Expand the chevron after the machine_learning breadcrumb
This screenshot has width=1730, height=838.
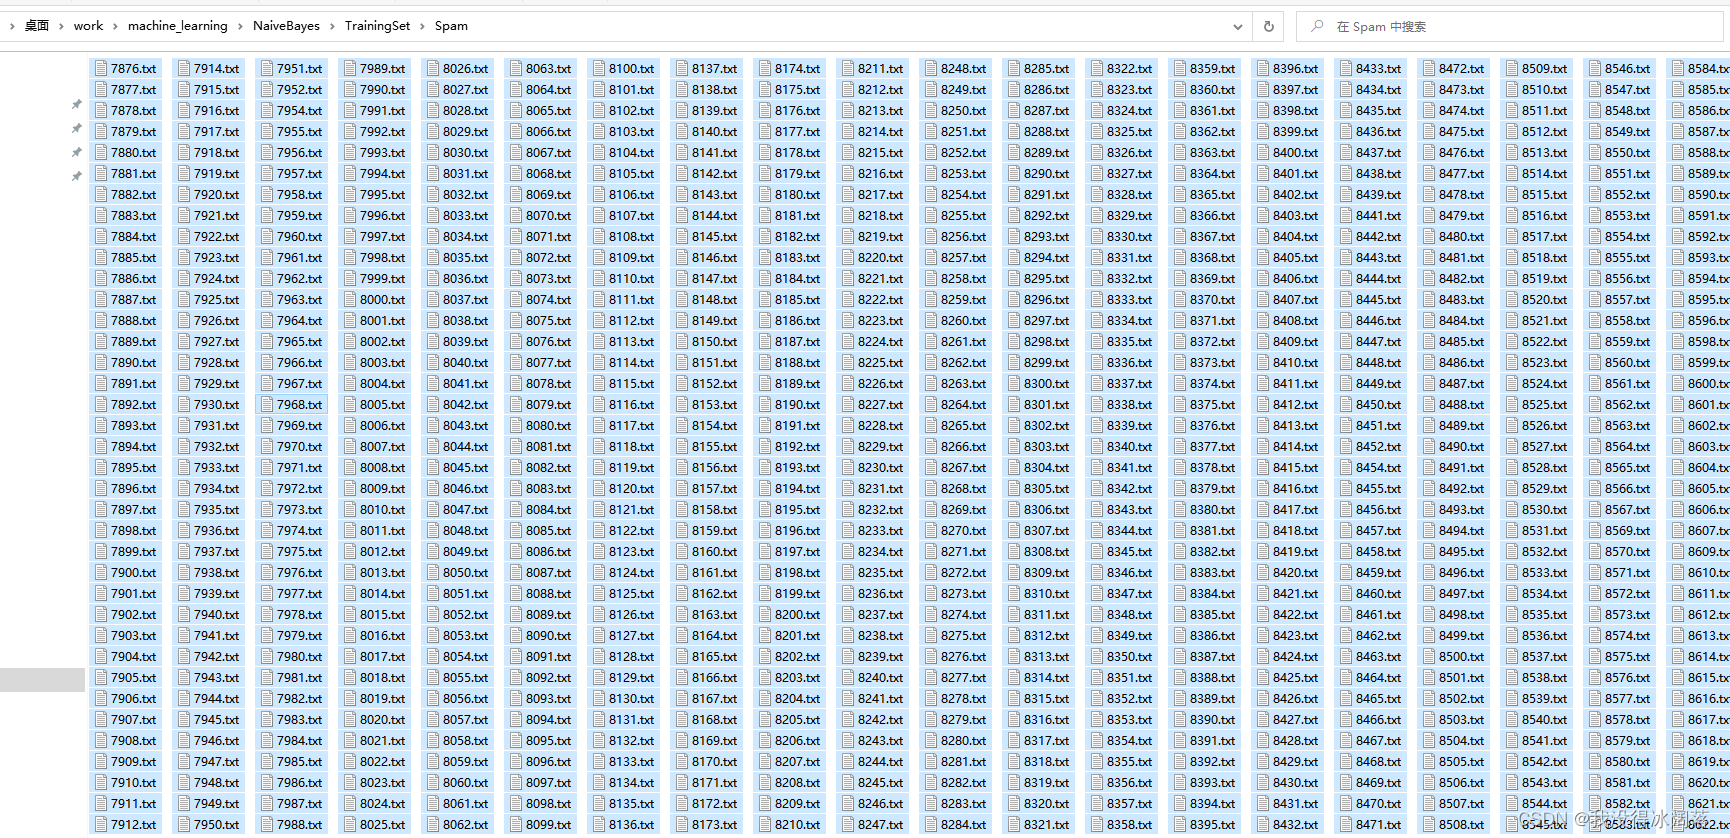(x=240, y=27)
